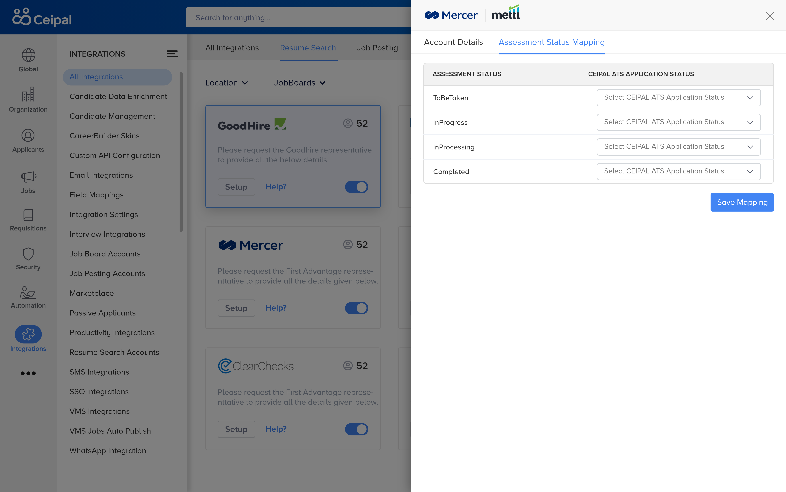Click the Save Mapping button
The image size is (786, 492).
[x=742, y=202]
